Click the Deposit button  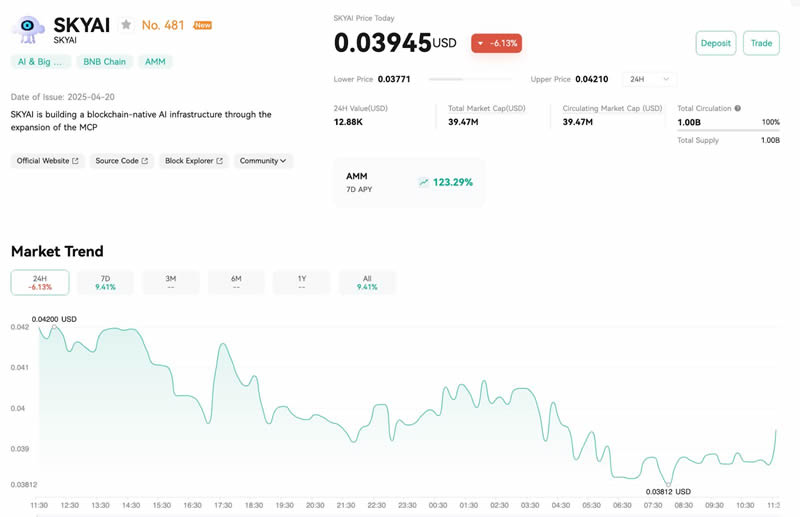tap(715, 43)
